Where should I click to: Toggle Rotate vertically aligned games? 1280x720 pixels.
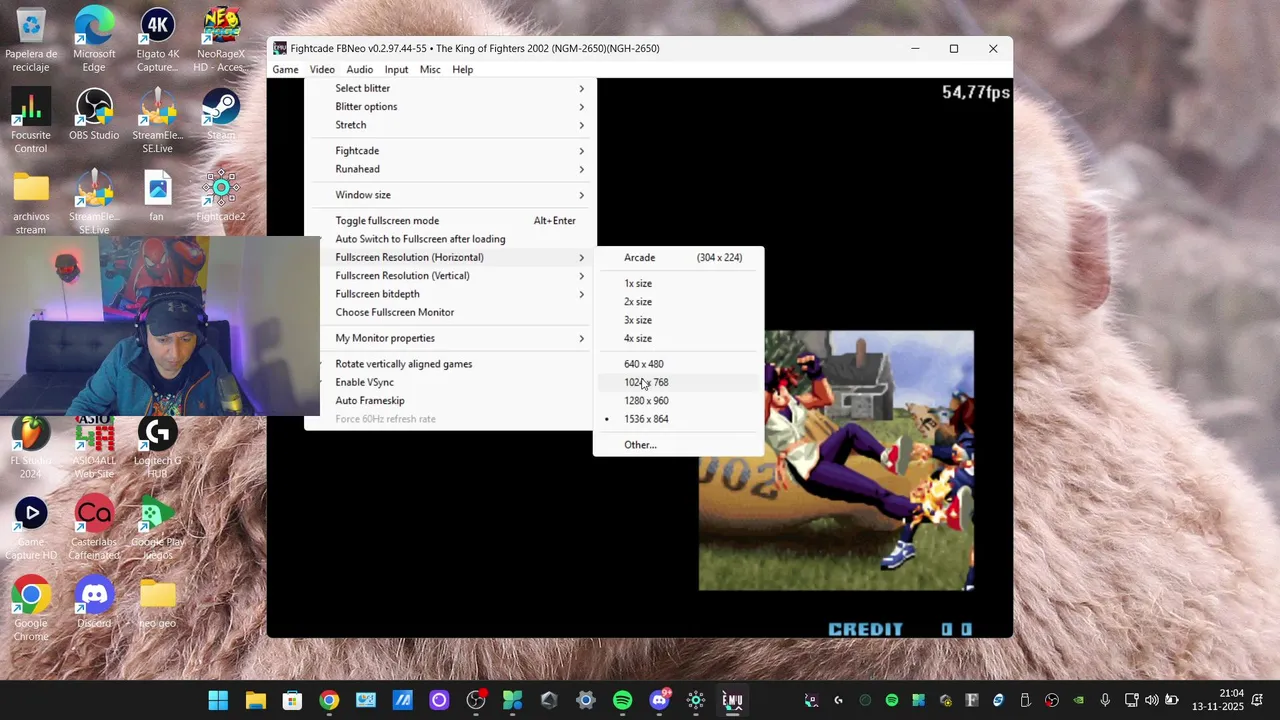(x=449, y=364)
